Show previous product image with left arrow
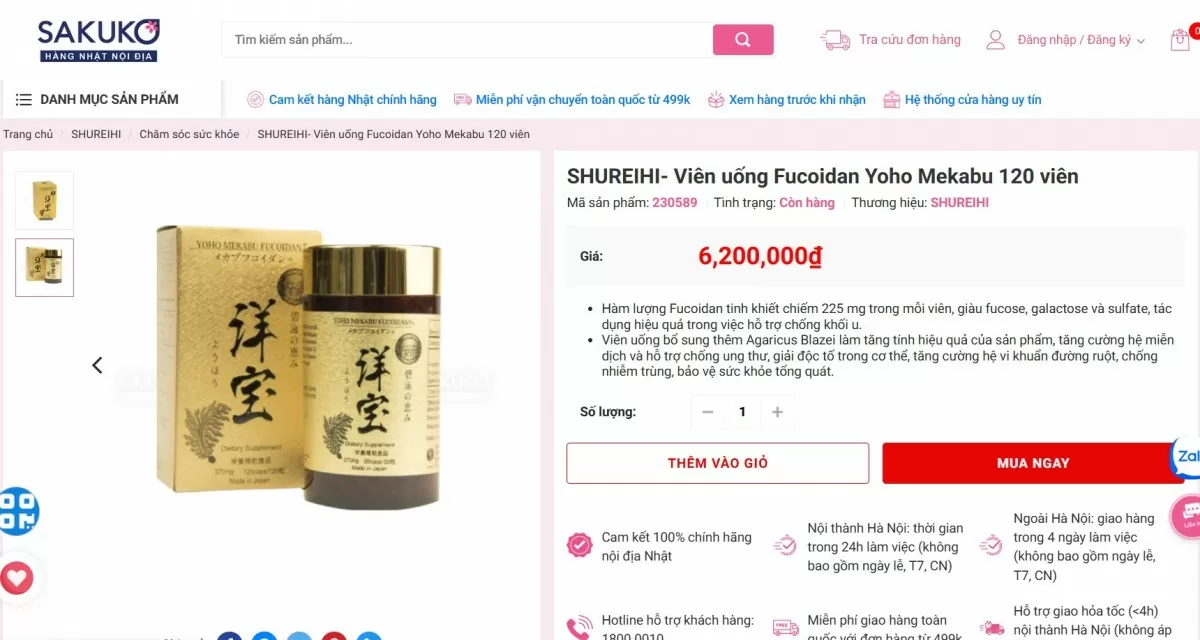Viewport: 1200px width, 640px height. [x=97, y=365]
